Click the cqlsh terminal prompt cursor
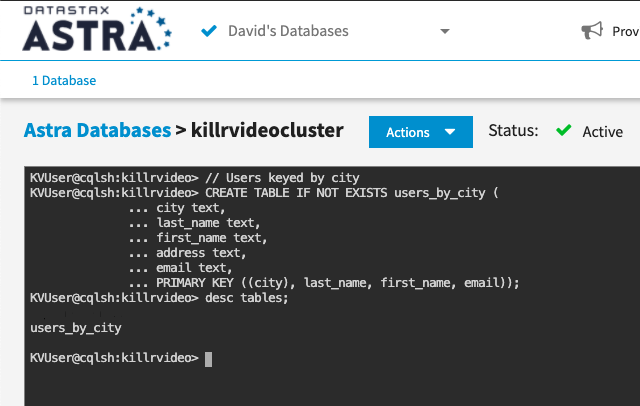Viewport: 640px width, 406px height. click(x=208, y=359)
